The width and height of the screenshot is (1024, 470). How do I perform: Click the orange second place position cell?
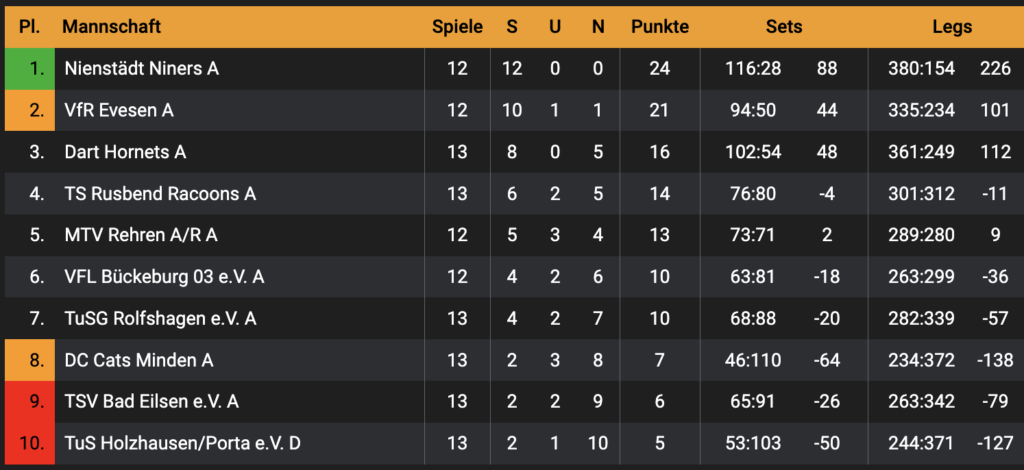pyautogui.click(x=30, y=110)
